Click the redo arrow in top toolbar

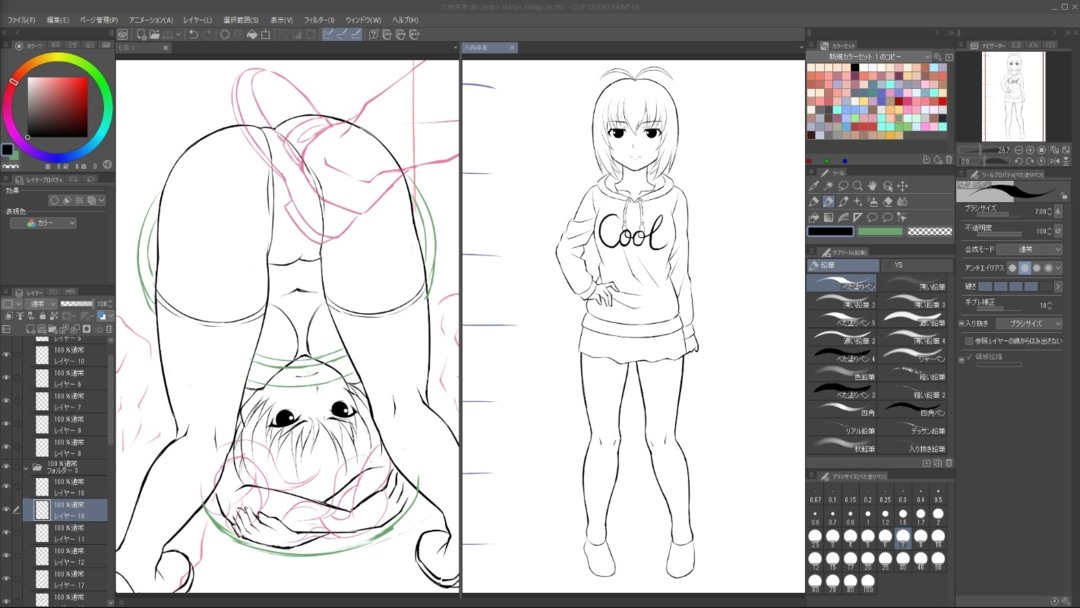(207, 34)
